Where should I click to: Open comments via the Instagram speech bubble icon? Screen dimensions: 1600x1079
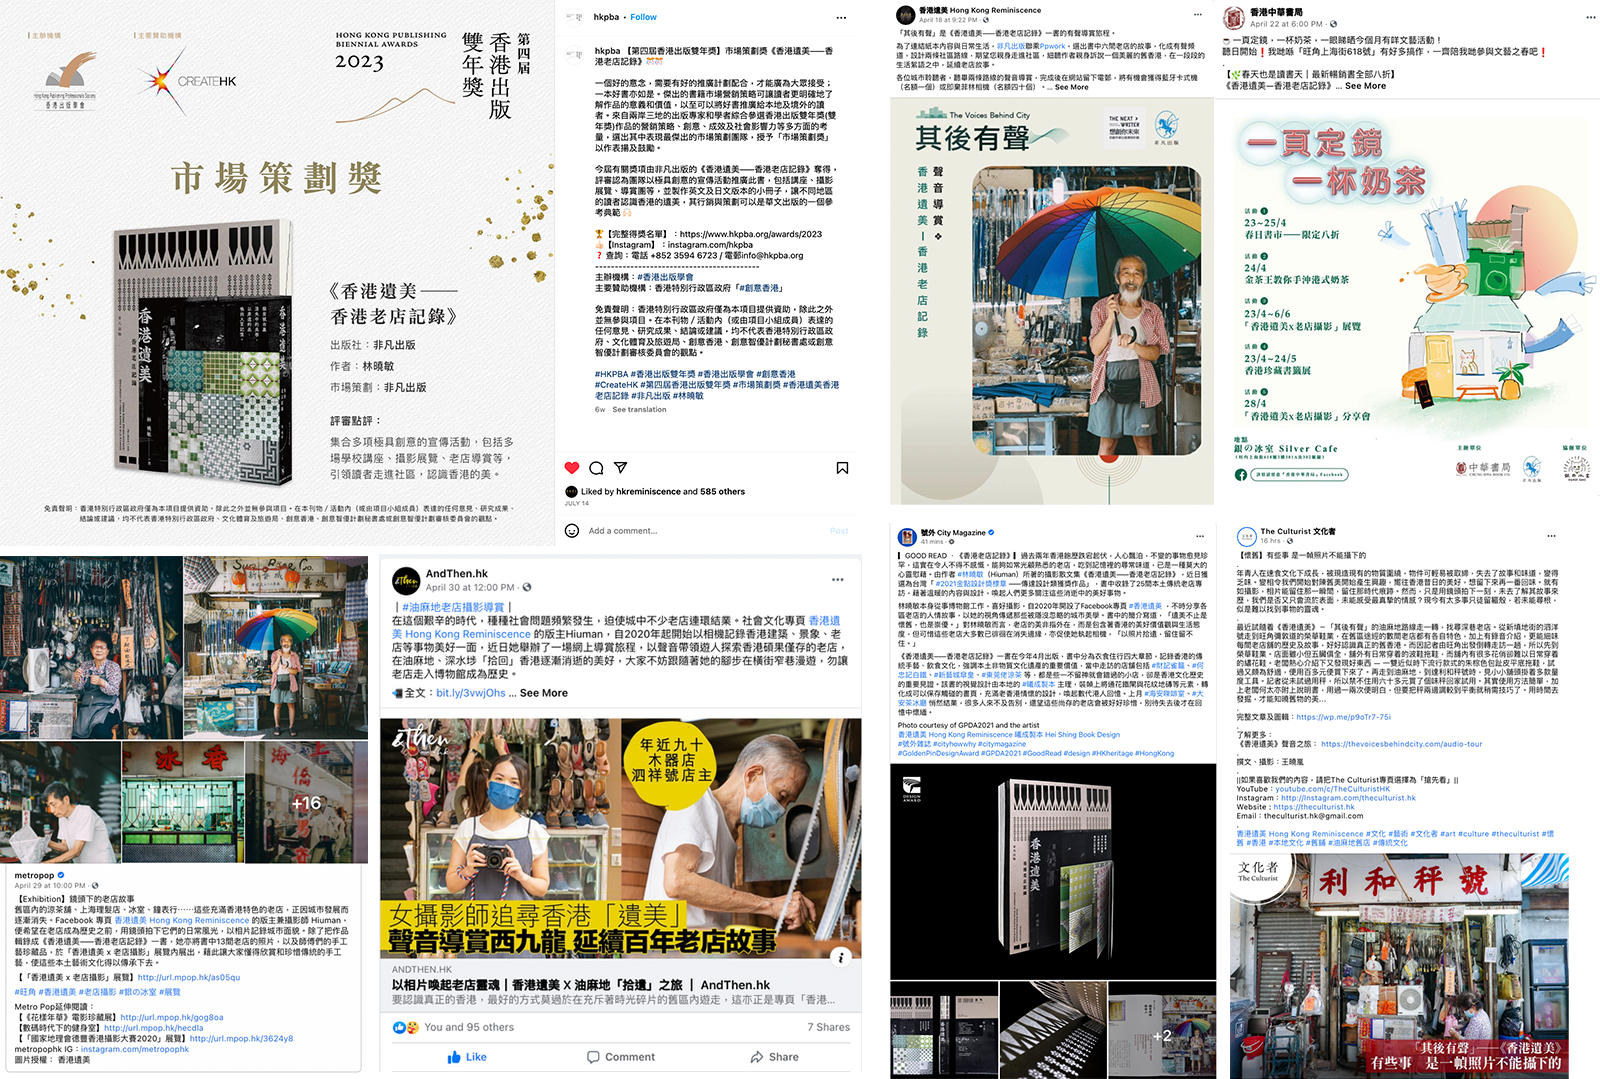pos(596,468)
